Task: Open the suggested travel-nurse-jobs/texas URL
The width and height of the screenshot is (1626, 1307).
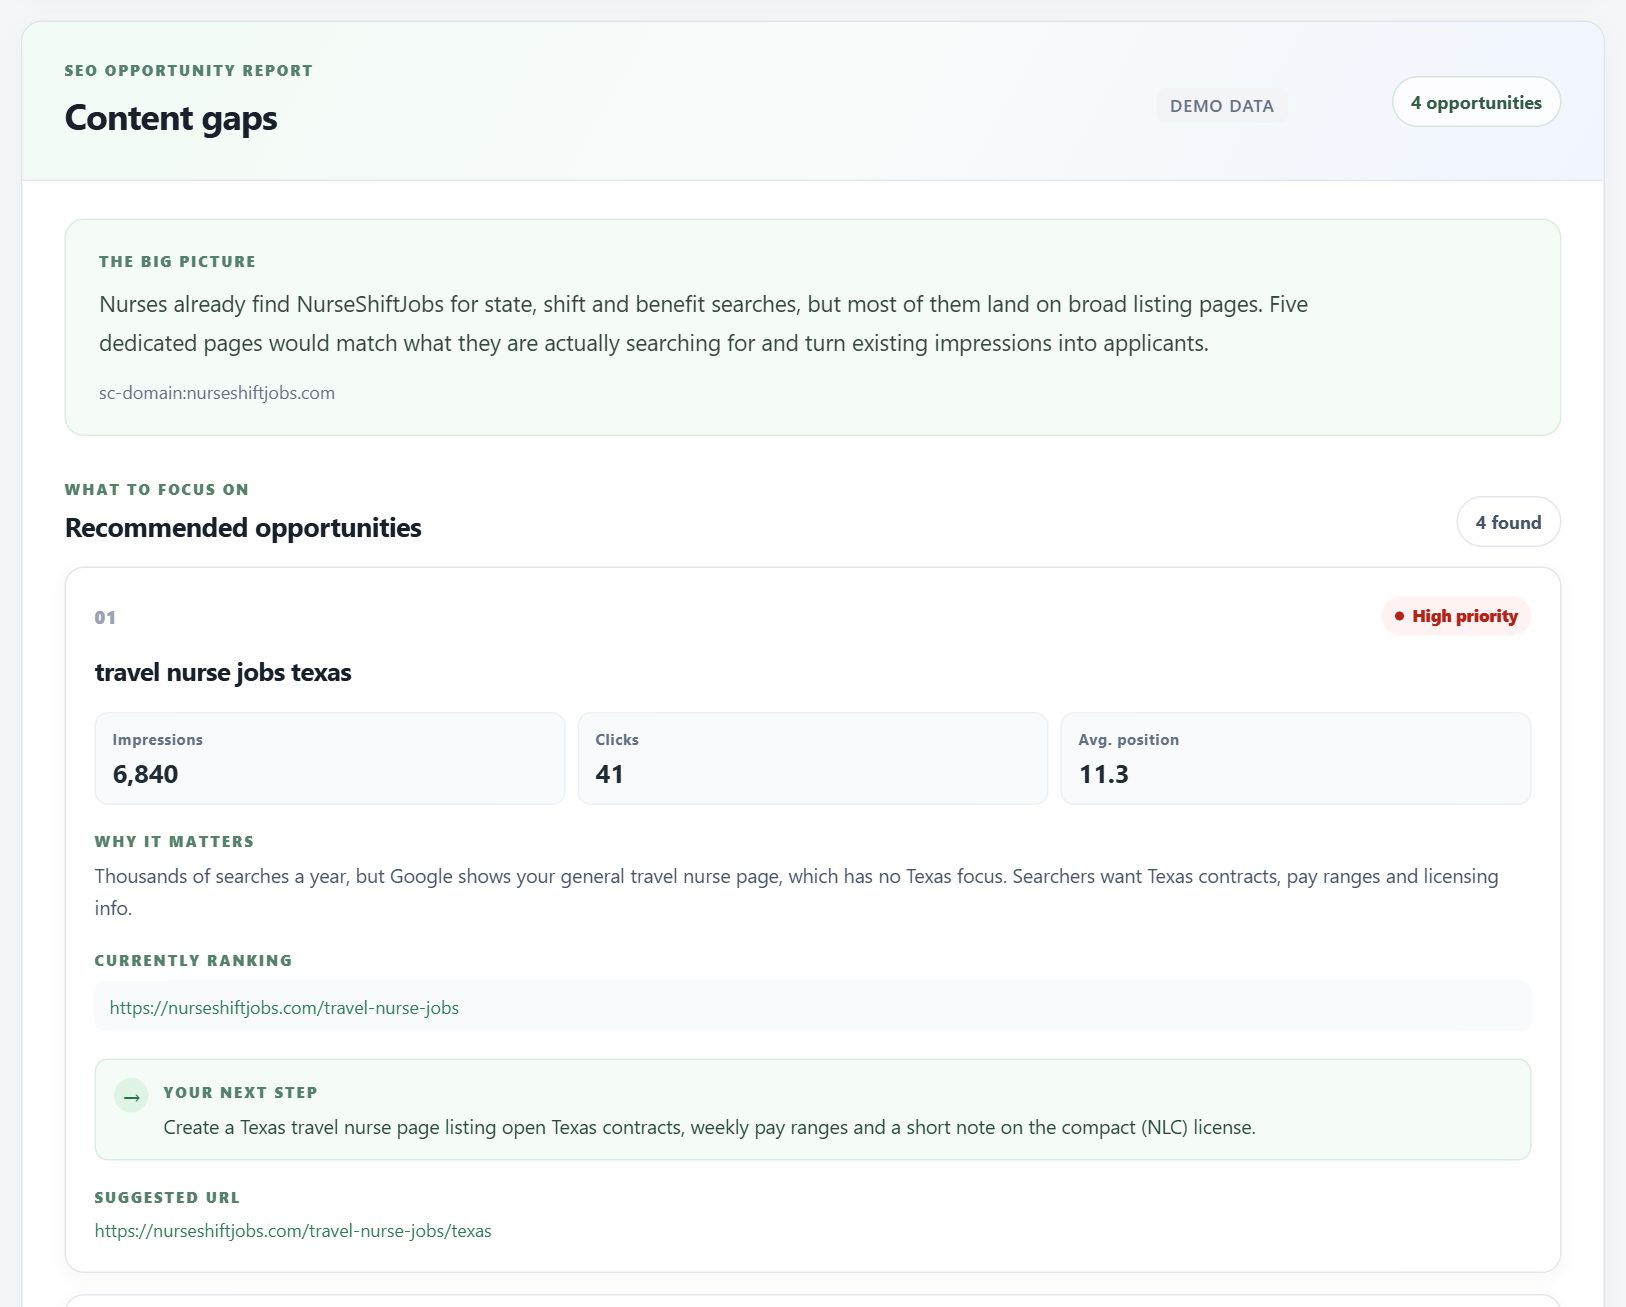Action: tap(293, 1231)
